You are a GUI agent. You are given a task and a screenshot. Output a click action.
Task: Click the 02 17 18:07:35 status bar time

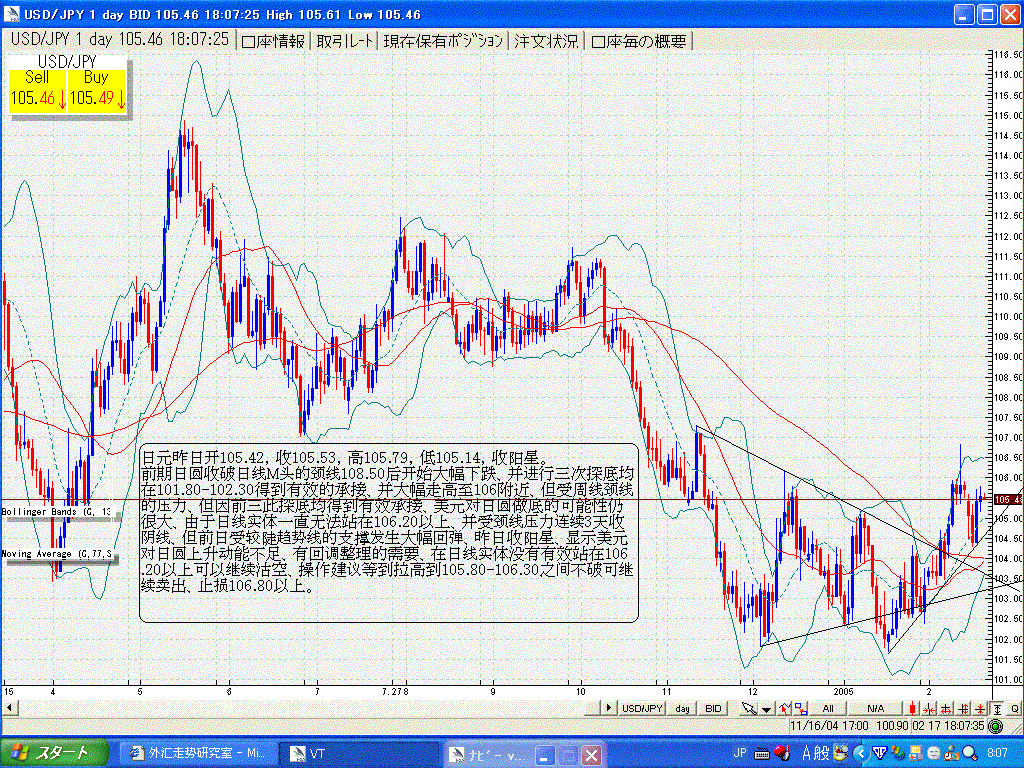coord(948,726)
